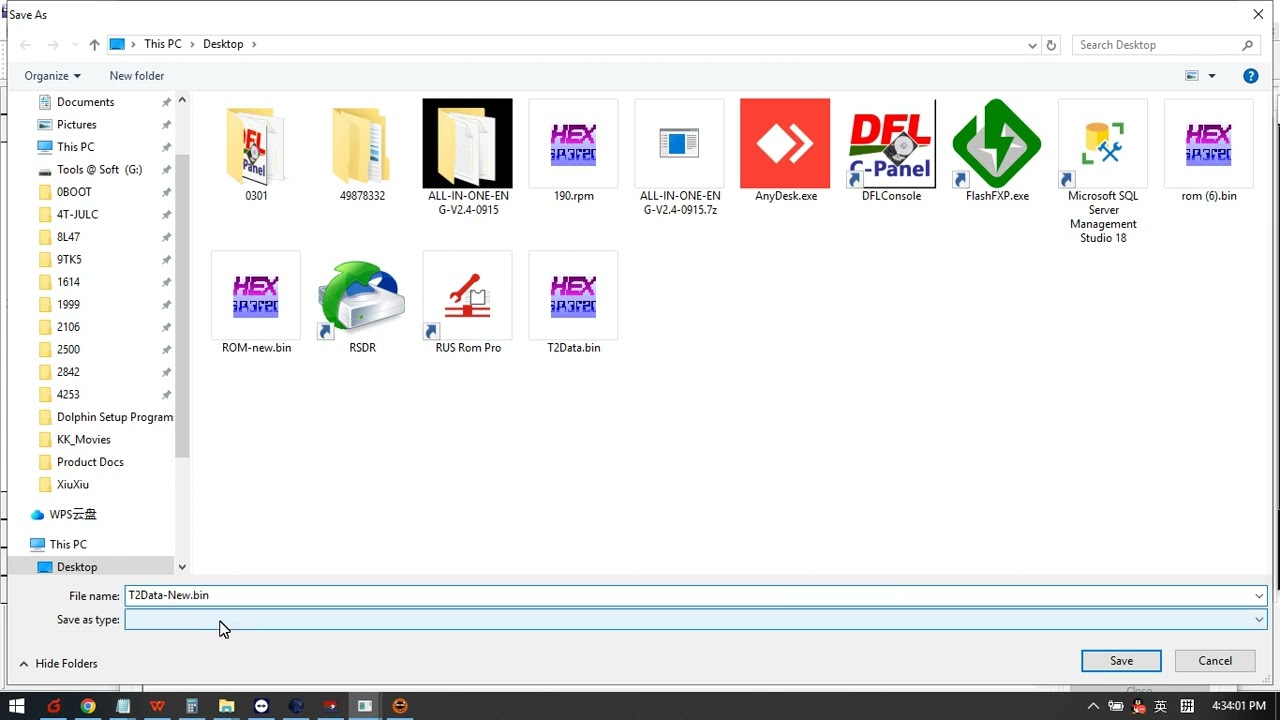The width and height of the screenshot is (1280, 720).
Task: Open the Save as type dropdown
Action: point(1259,620)
